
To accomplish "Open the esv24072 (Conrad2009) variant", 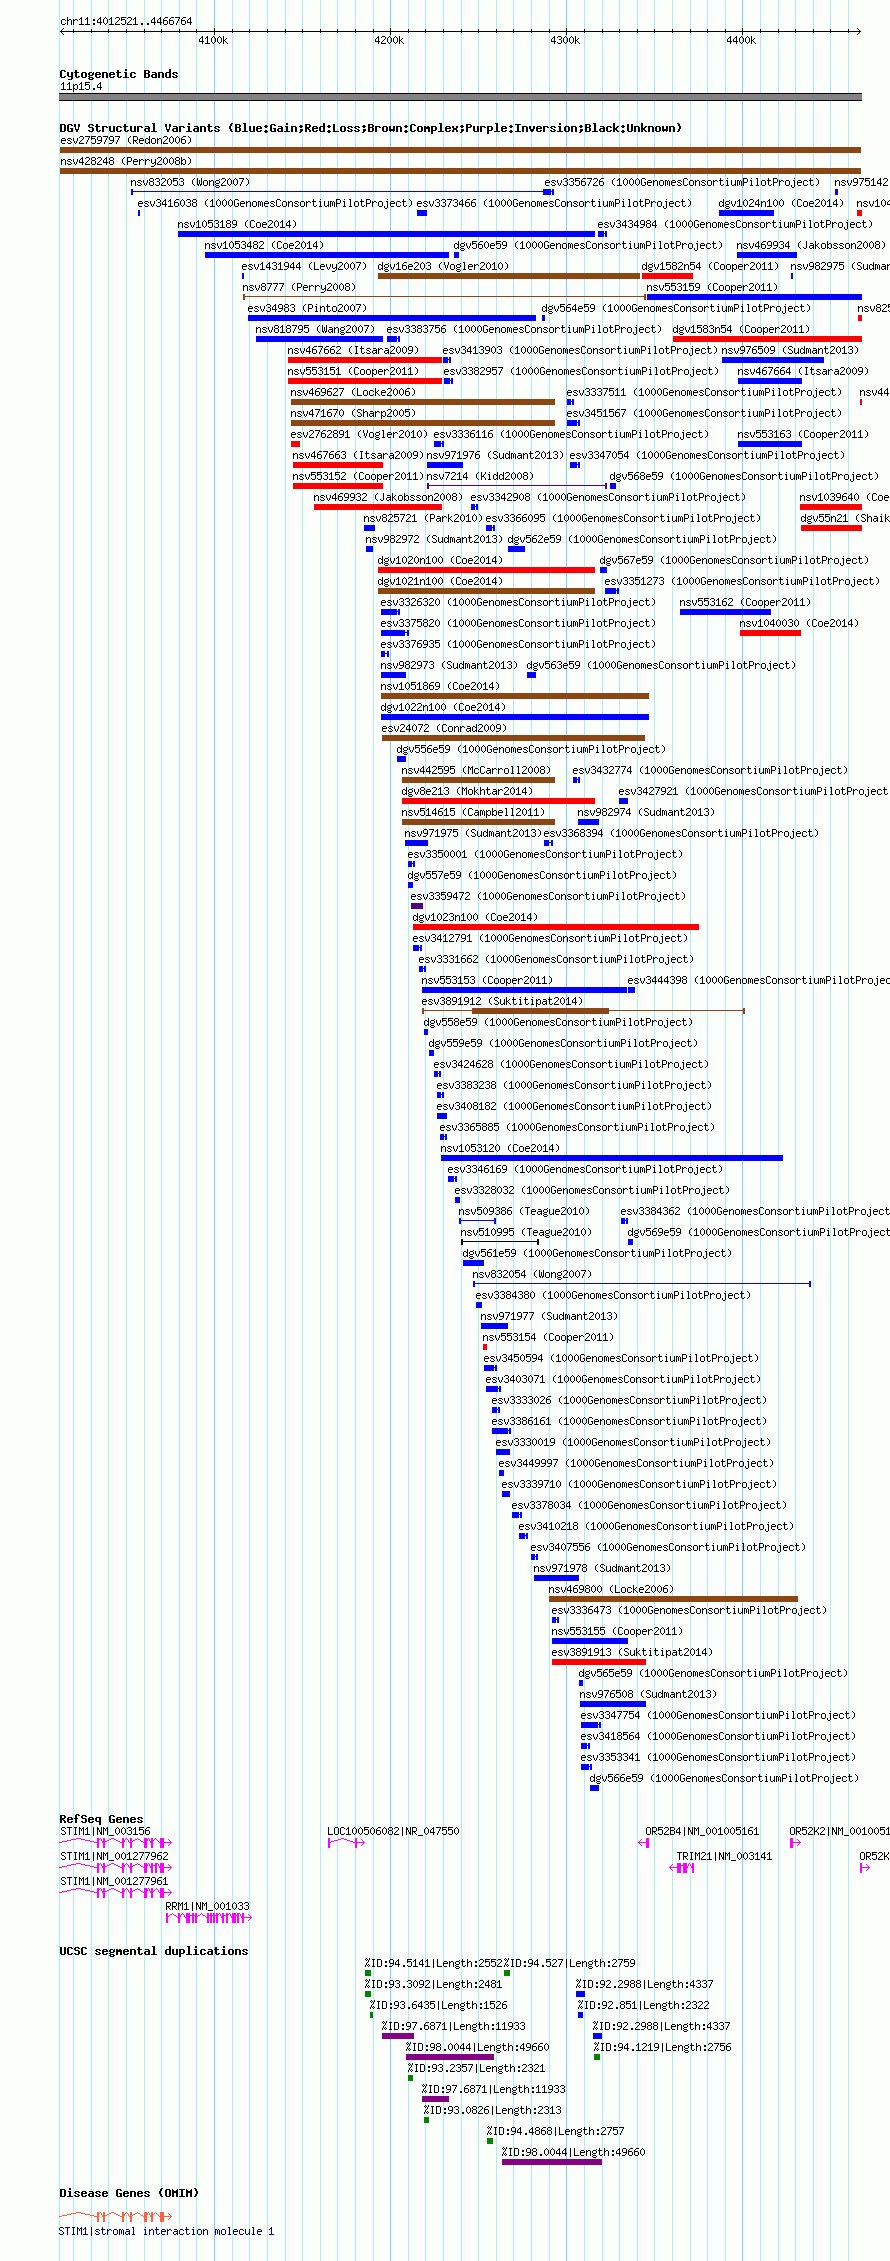I will pyautogui.click(x=513, y=738).
